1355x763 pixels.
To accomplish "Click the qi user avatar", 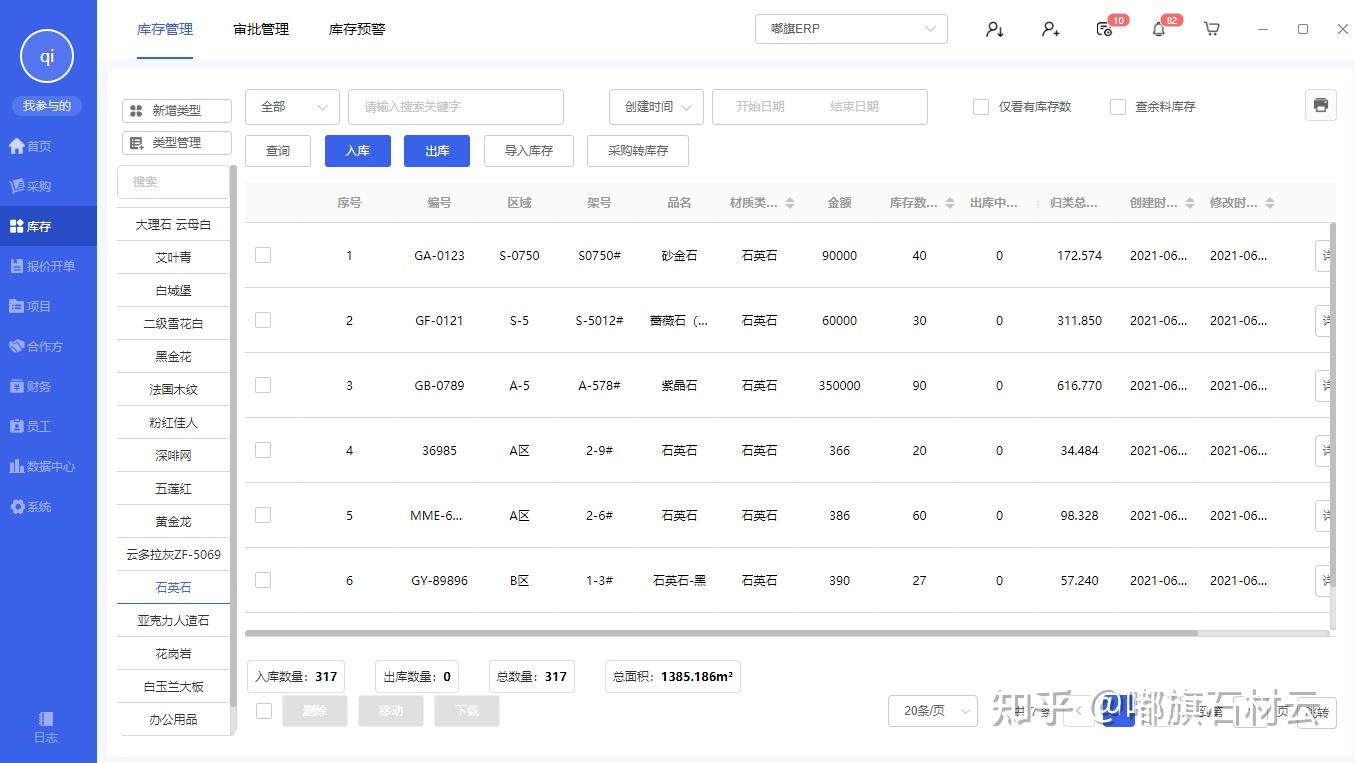I will pos(47,57).
